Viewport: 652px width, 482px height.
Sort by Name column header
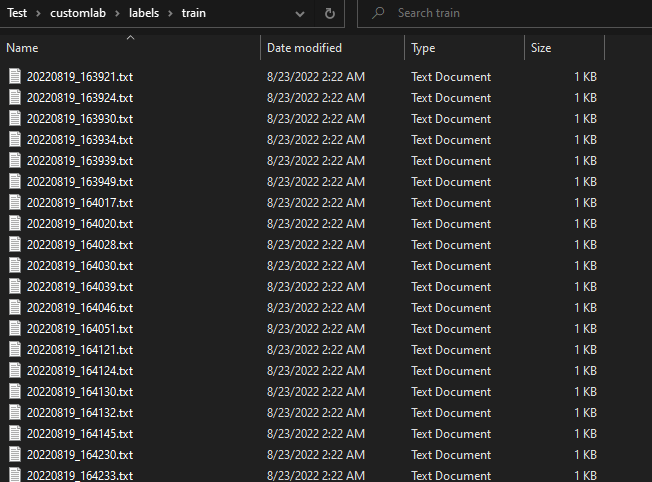(130, 48)
